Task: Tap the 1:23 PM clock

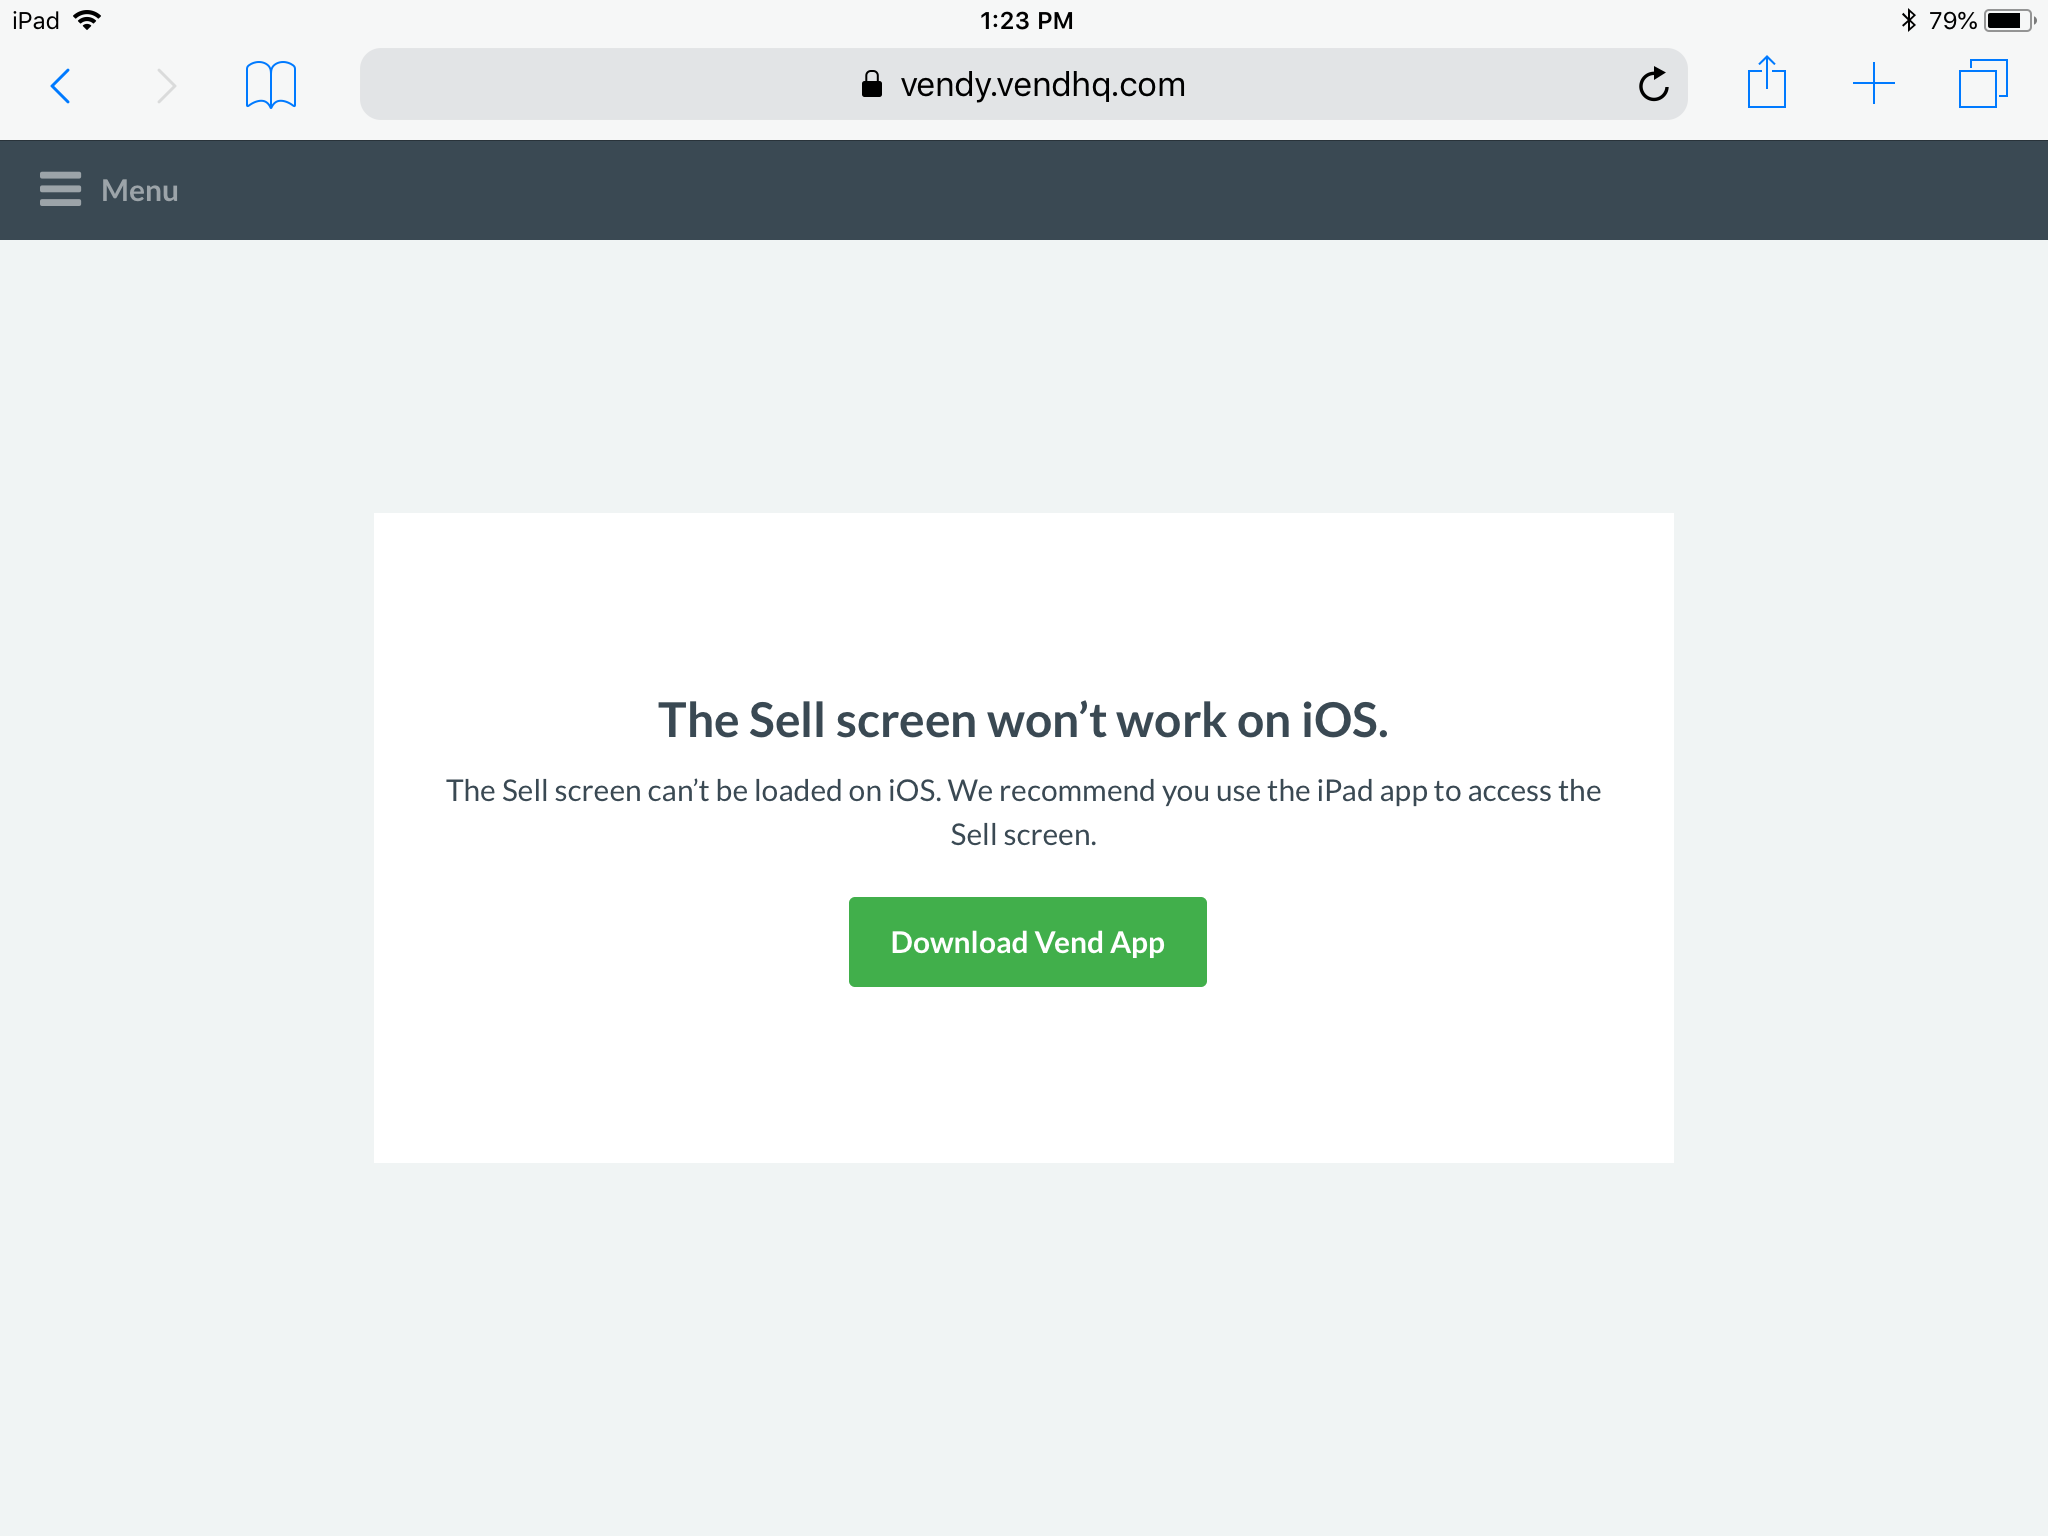Action: pos(1026,21)
